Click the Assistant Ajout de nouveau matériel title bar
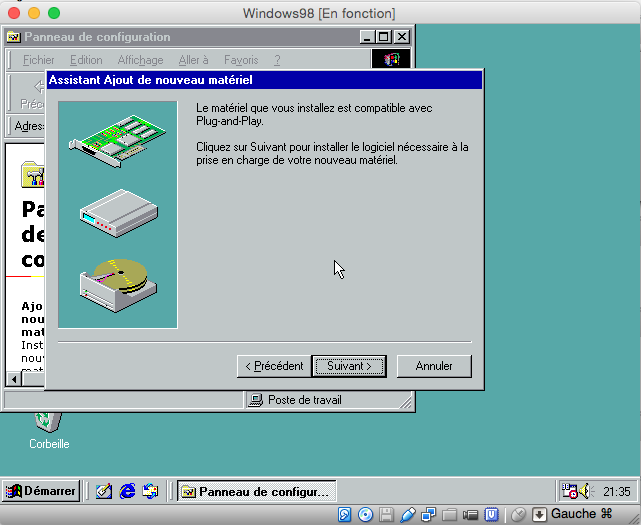 (x=264, y=80)
